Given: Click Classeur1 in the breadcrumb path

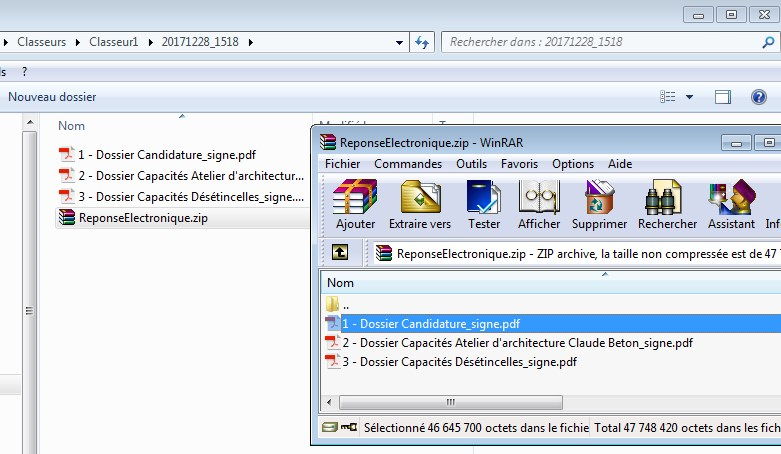Looking at the screenshot, I should point(114,42).
